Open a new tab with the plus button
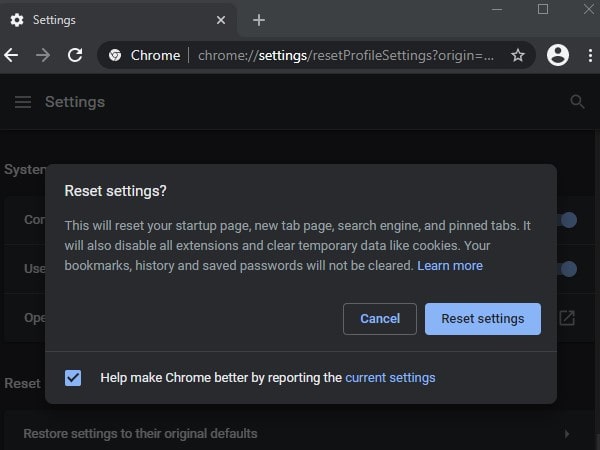 click(x=259, y=20)
